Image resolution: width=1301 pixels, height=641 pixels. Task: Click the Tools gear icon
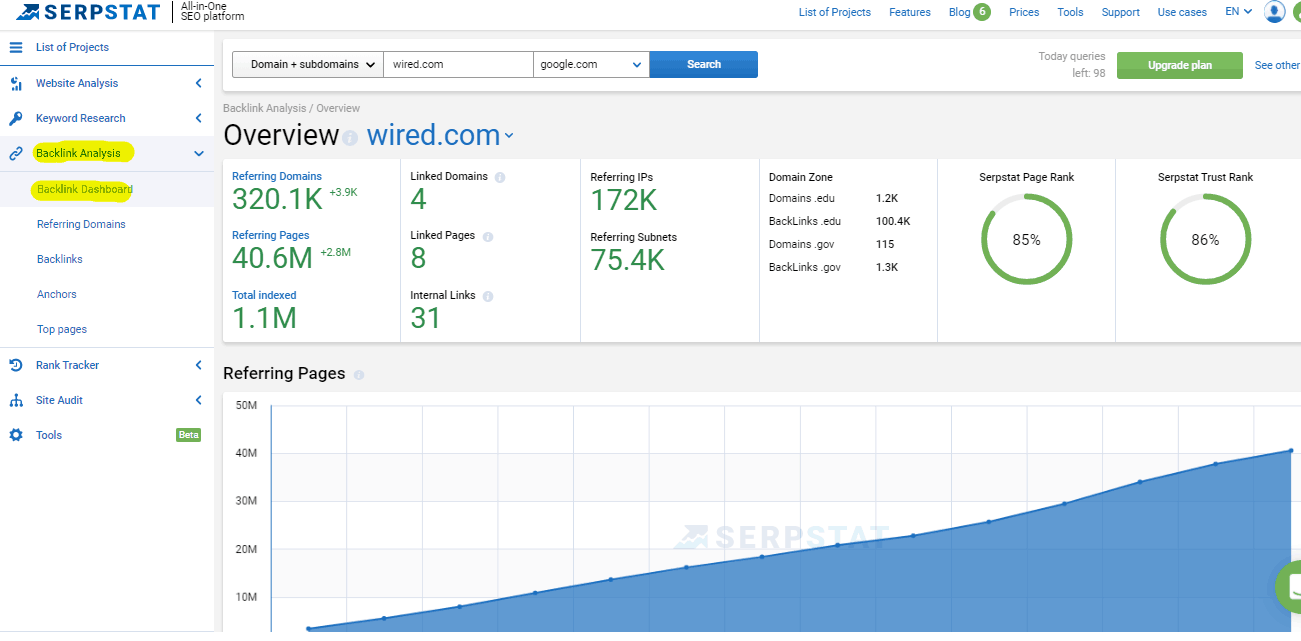coord(16,435)
